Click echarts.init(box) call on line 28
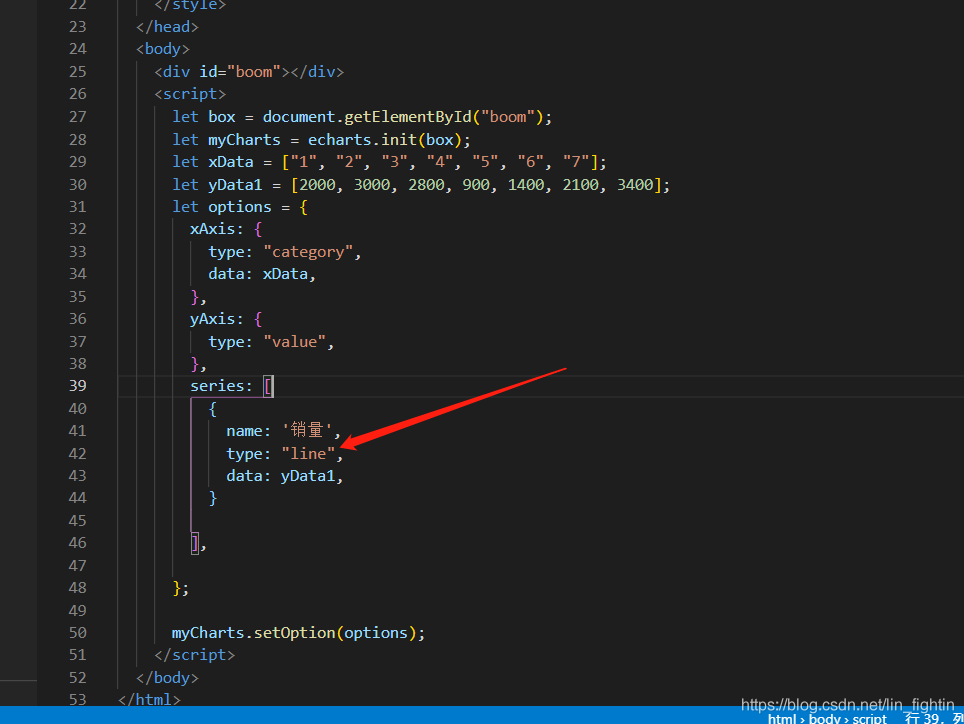This screenshot has height=724, width=964. [x=385, y=140]
